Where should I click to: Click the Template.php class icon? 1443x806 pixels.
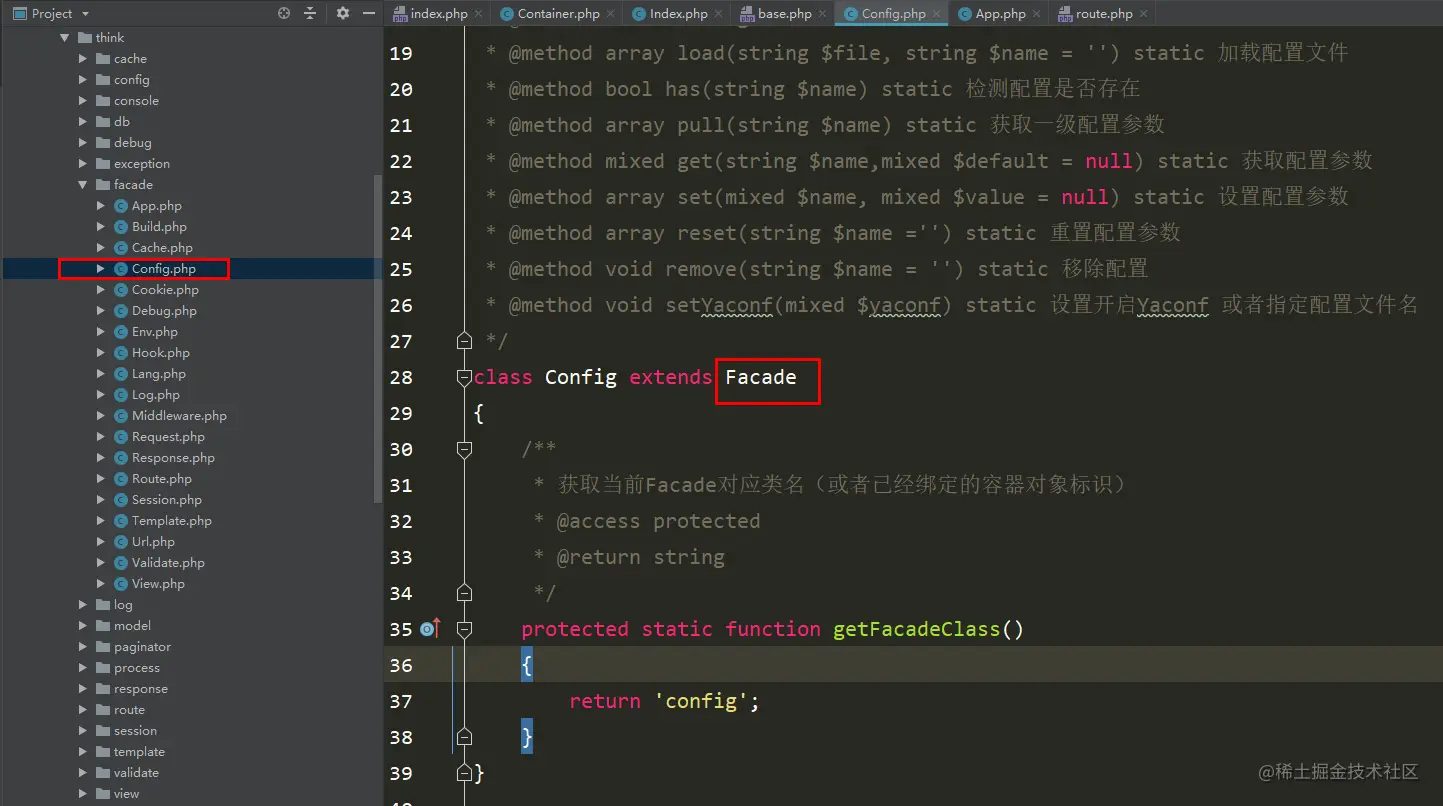(x=121, y=521)
